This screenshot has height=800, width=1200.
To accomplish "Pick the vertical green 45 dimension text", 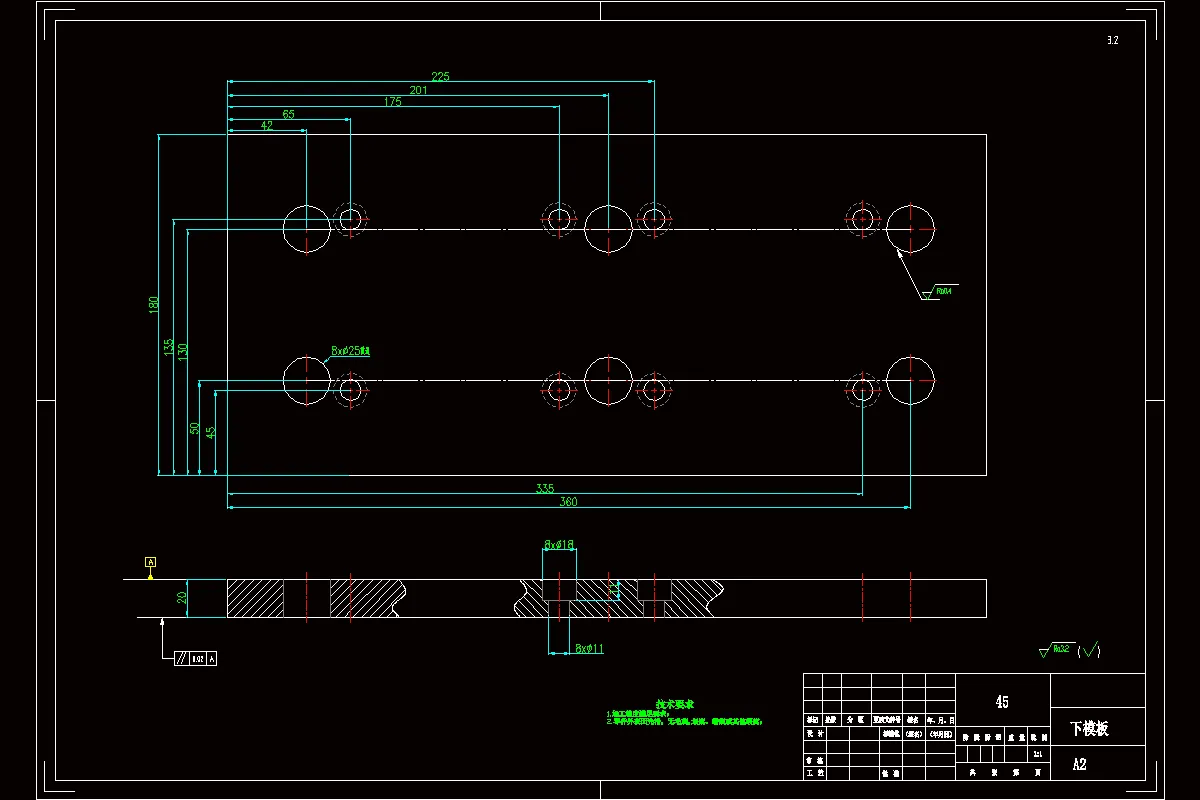I will click(x=210, y=432).
